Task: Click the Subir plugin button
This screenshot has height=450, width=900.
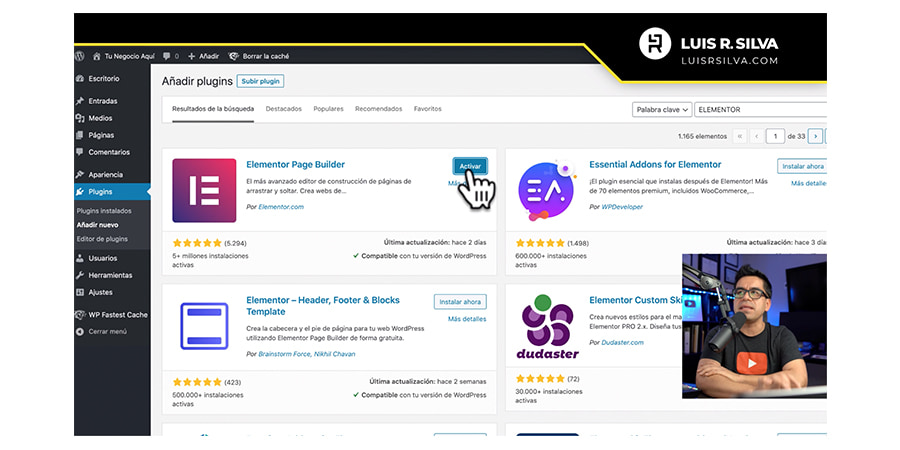Action: (261, 82)
